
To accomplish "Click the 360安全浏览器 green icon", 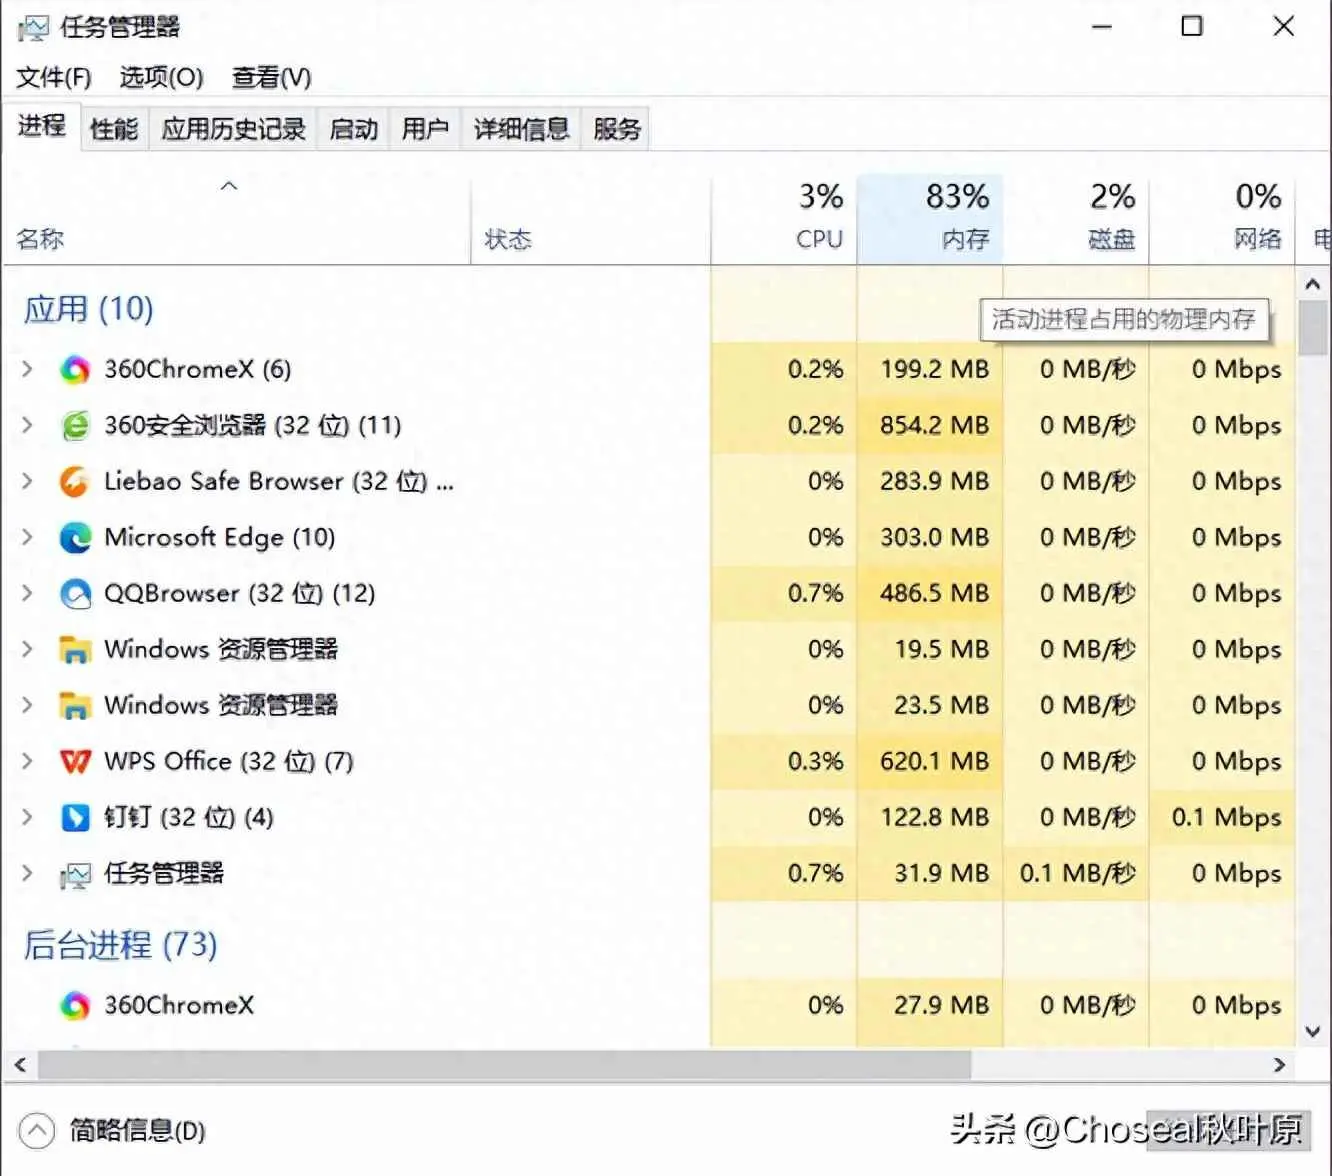I will [75, 425].
